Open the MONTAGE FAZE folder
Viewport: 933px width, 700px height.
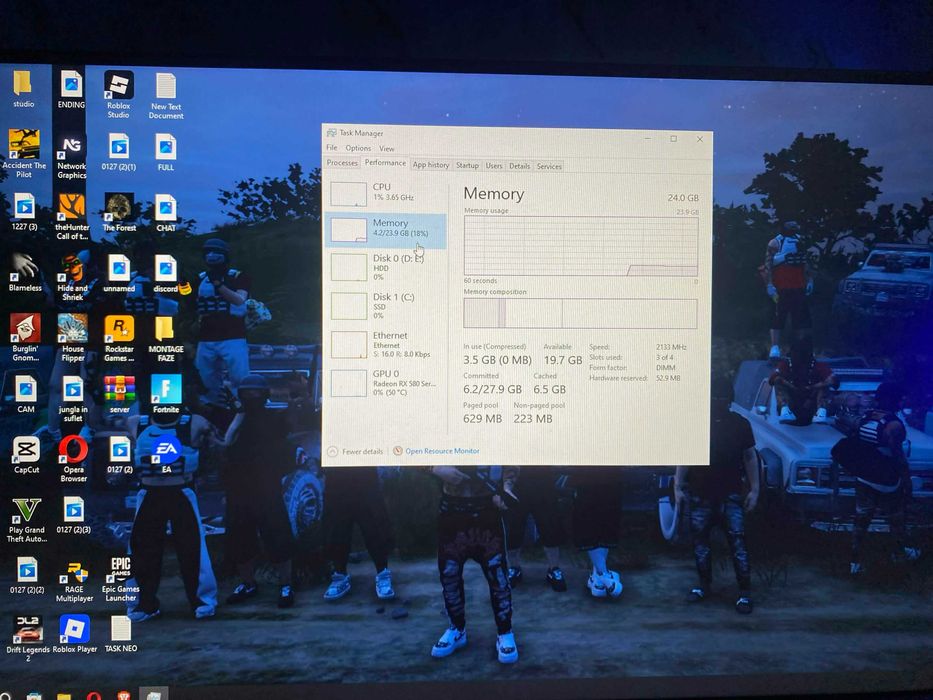pos(165,339)
